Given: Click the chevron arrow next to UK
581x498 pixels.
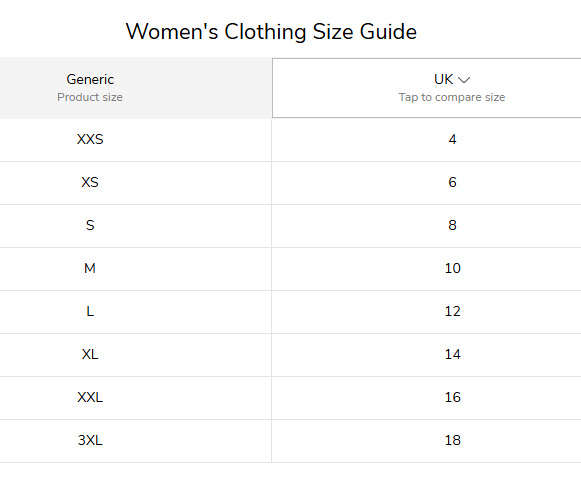Looking at the screenshot, I should click(x=464, y=80).
